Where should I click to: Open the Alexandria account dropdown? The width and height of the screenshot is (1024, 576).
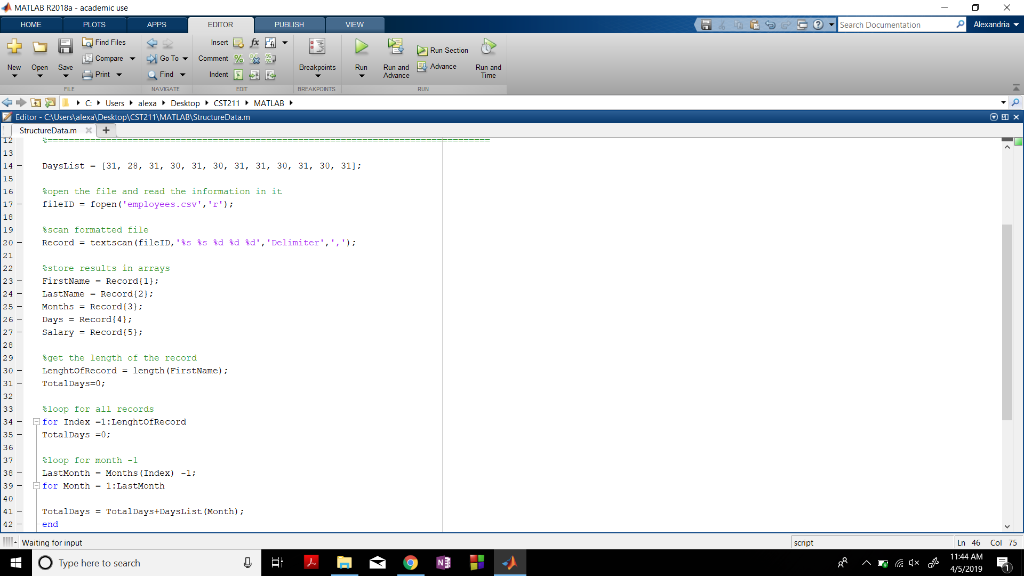(x=996, y=25)
